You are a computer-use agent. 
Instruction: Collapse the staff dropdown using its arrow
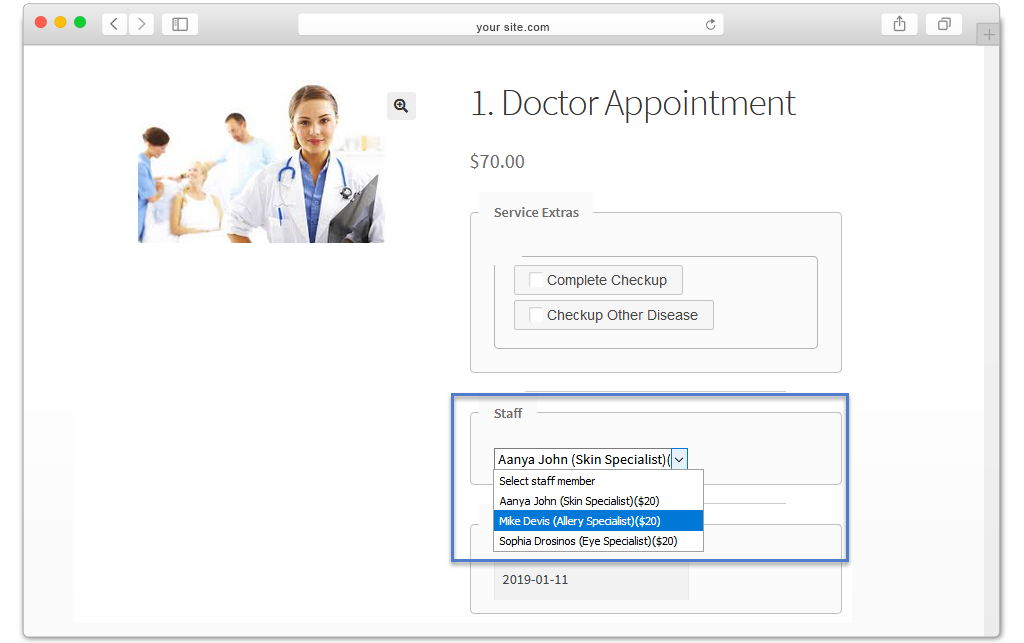pos(679,460)
